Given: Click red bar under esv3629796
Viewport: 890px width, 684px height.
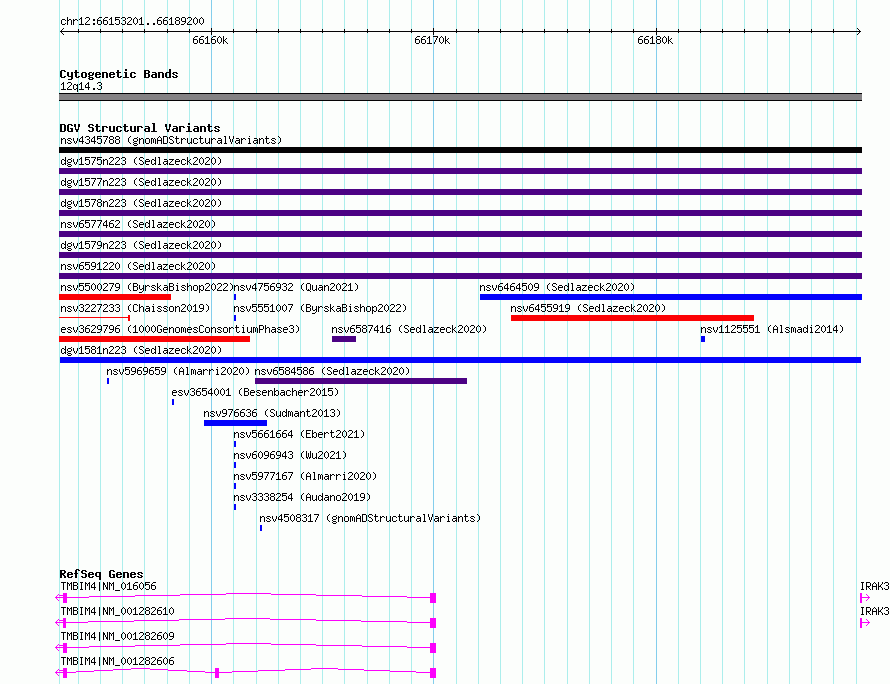Looking at the screenshot, I should (154, 339).
